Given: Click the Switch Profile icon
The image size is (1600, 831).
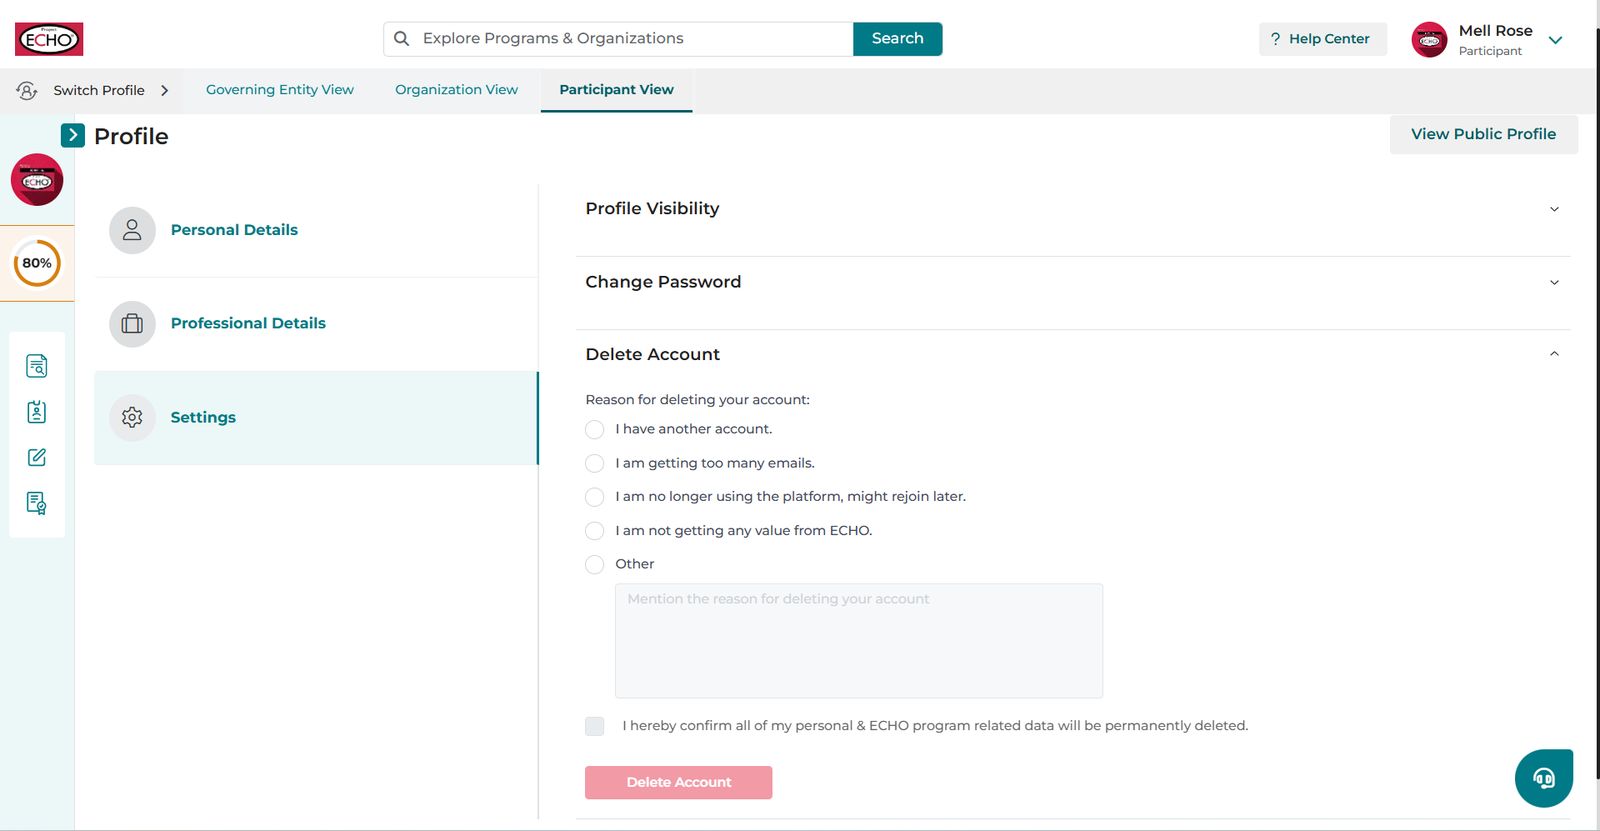Looking at the screenshot, I should [x=27, y=90].
